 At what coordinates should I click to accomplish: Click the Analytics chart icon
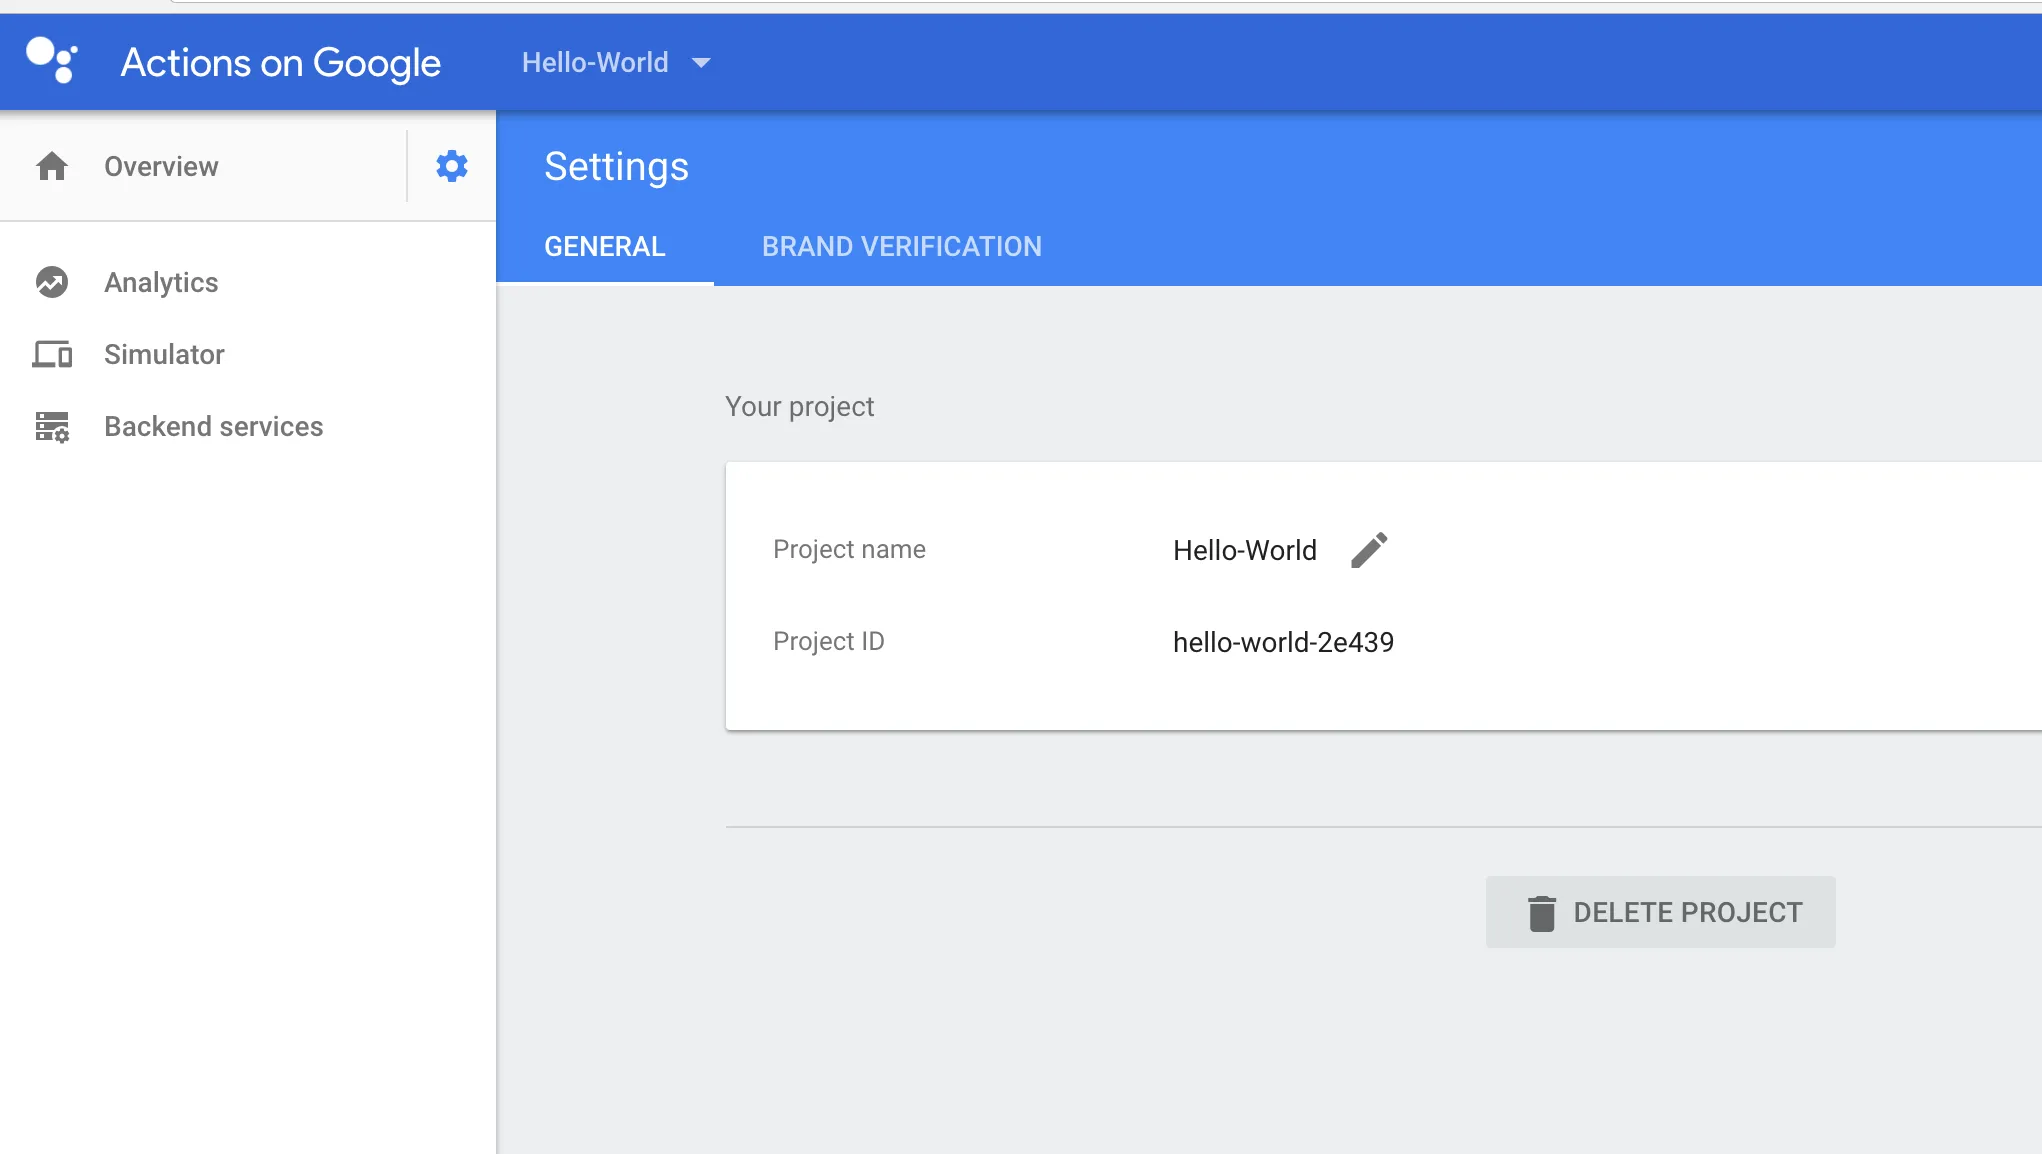pos(52,283)
